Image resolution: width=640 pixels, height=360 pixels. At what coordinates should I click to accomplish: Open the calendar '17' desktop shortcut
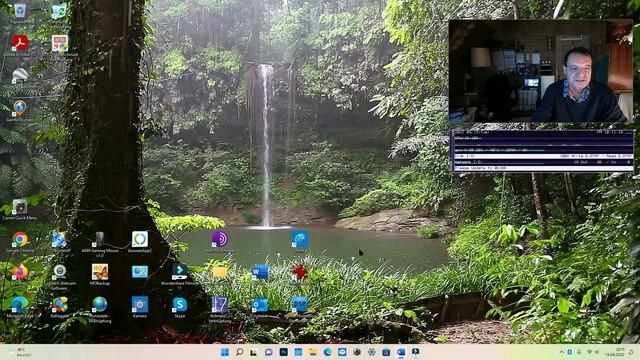point(220,304)
